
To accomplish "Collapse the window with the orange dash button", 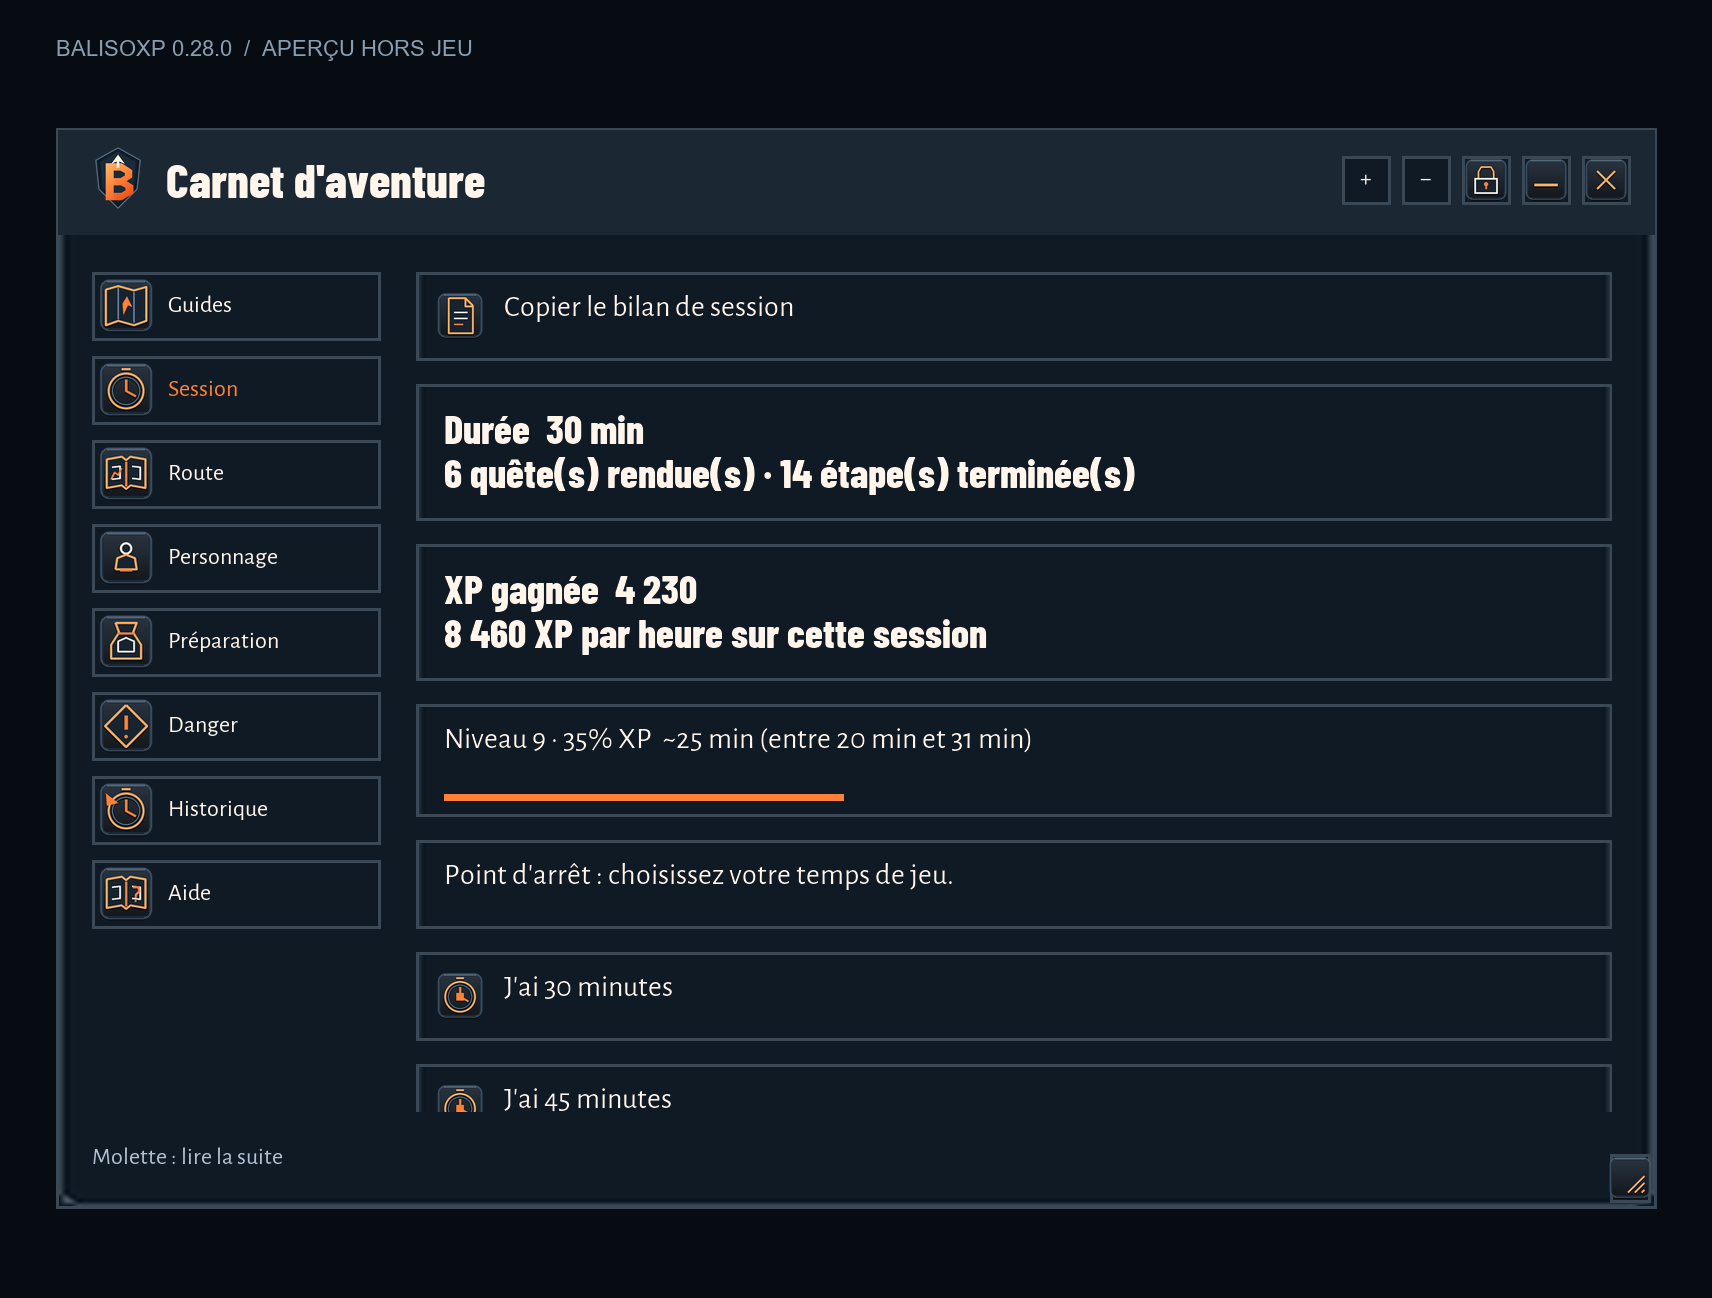I will pyautogui.click(x=1546, y=181).
